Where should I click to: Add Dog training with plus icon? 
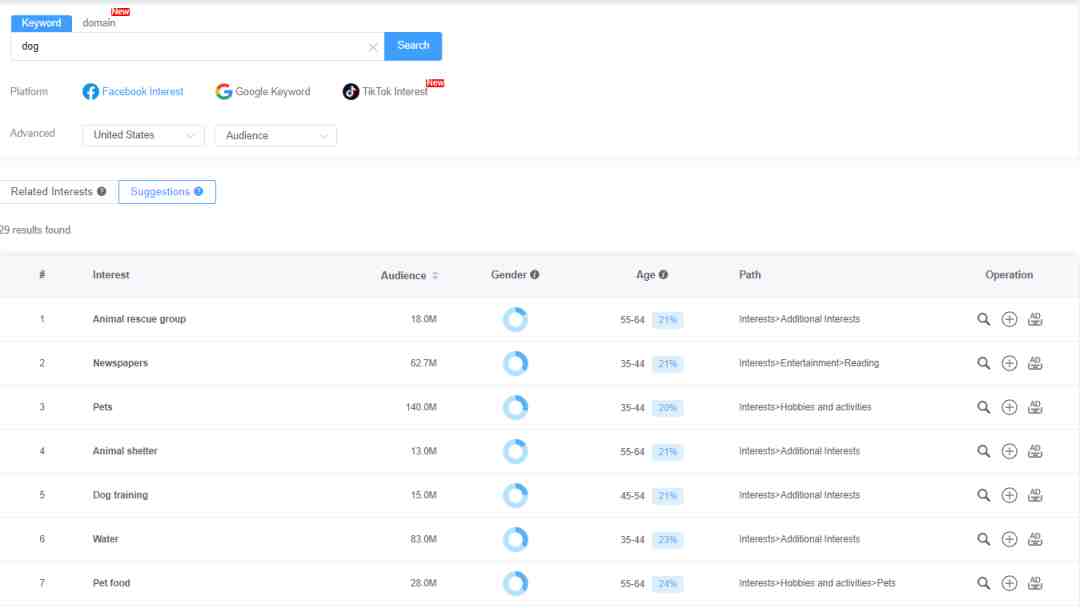pyautogui.click(x=1009, y=496)
